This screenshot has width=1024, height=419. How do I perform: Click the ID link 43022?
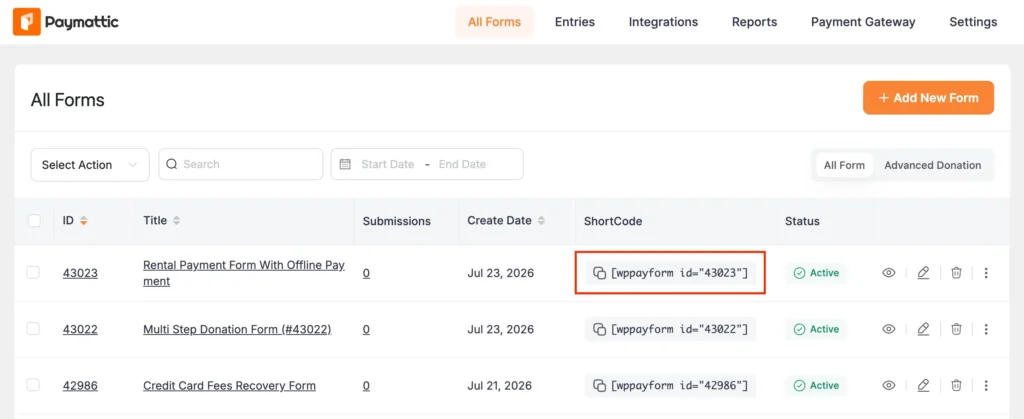(x=80, y=330)
